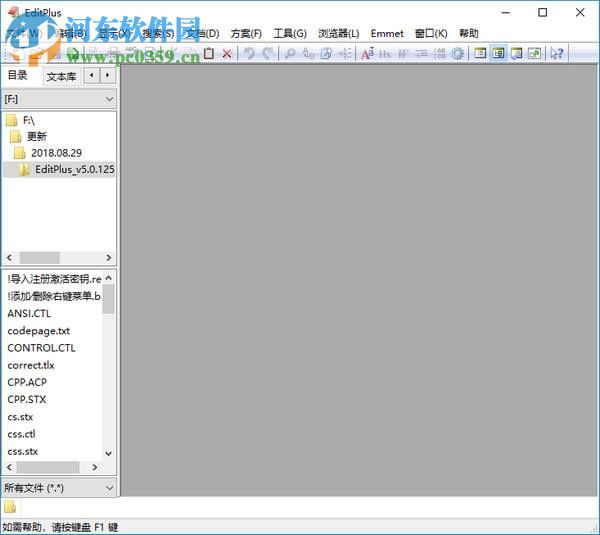Click file list horizontal scrollbar right arrow
600x535 pixels.
(95, 467)
